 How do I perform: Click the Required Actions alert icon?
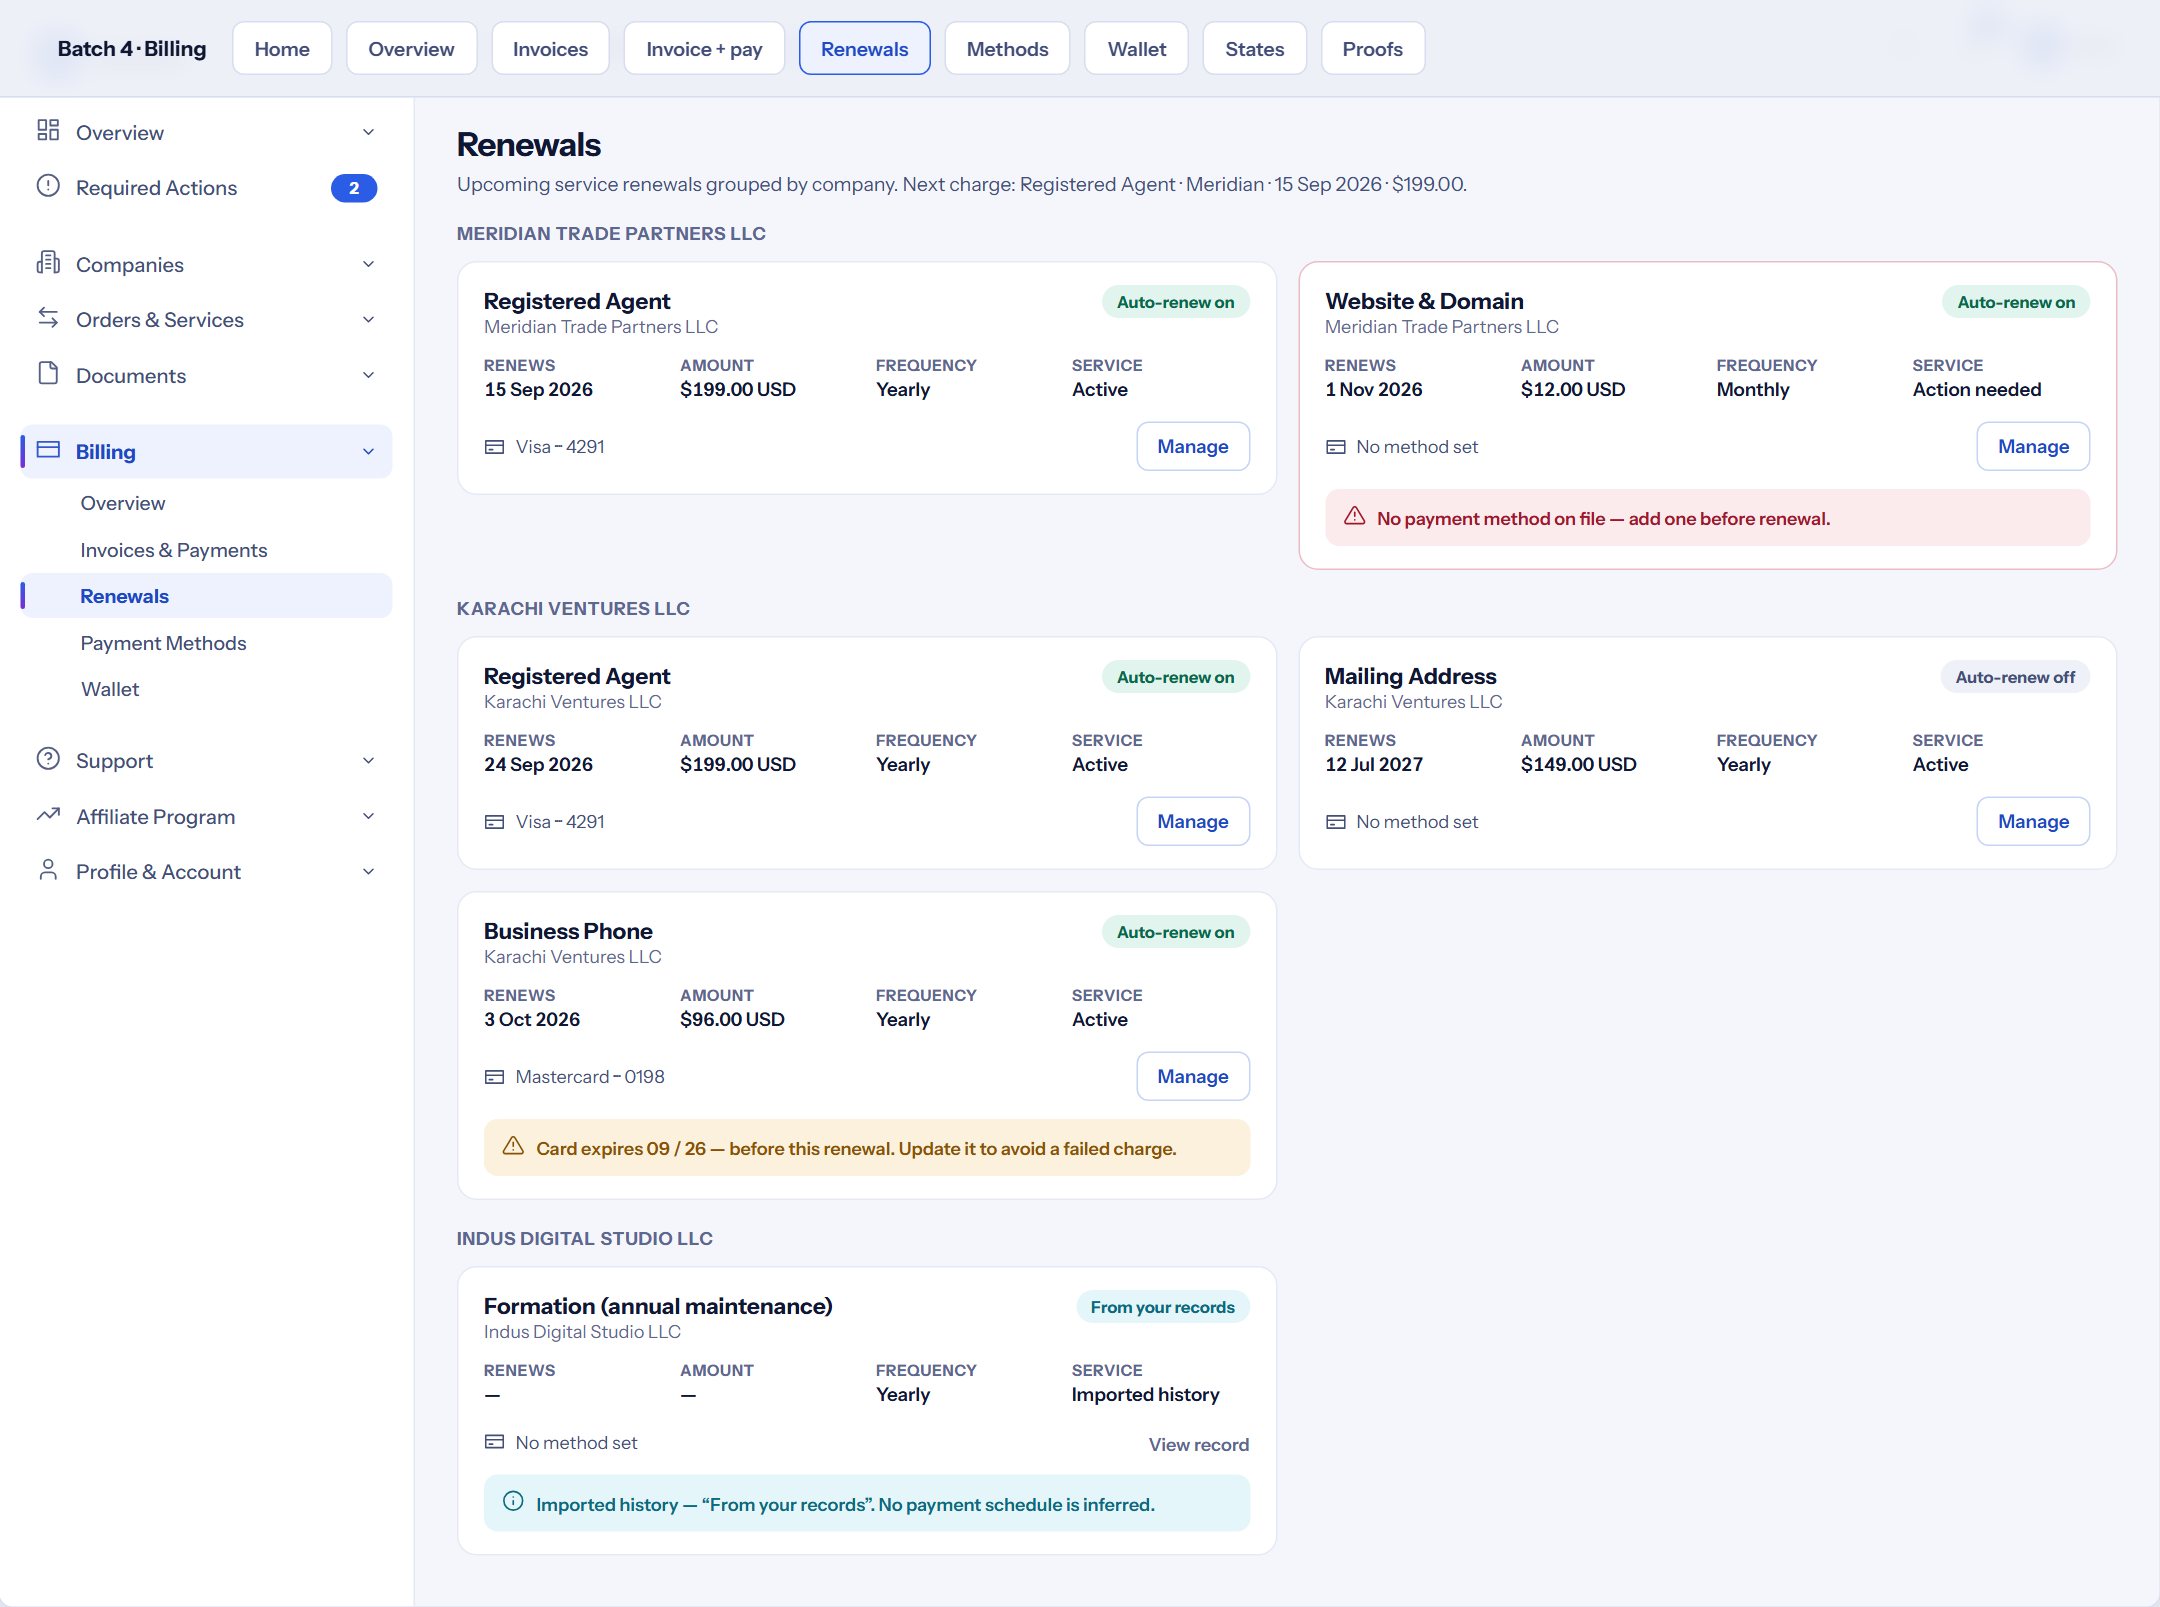pyautogui.click(x=48, y=186)
